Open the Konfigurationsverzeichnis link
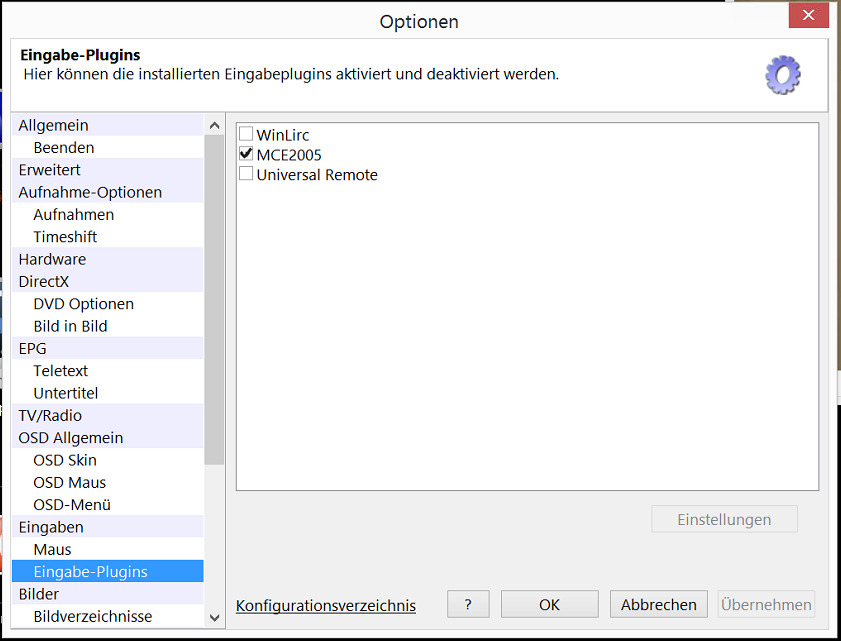 pos(326,605)
